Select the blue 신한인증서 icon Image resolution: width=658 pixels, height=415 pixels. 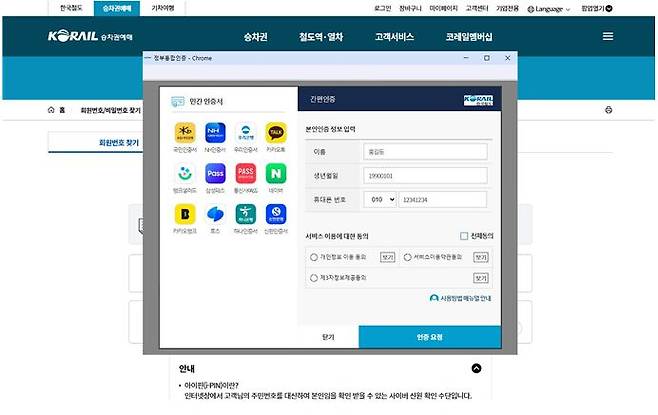276,214
